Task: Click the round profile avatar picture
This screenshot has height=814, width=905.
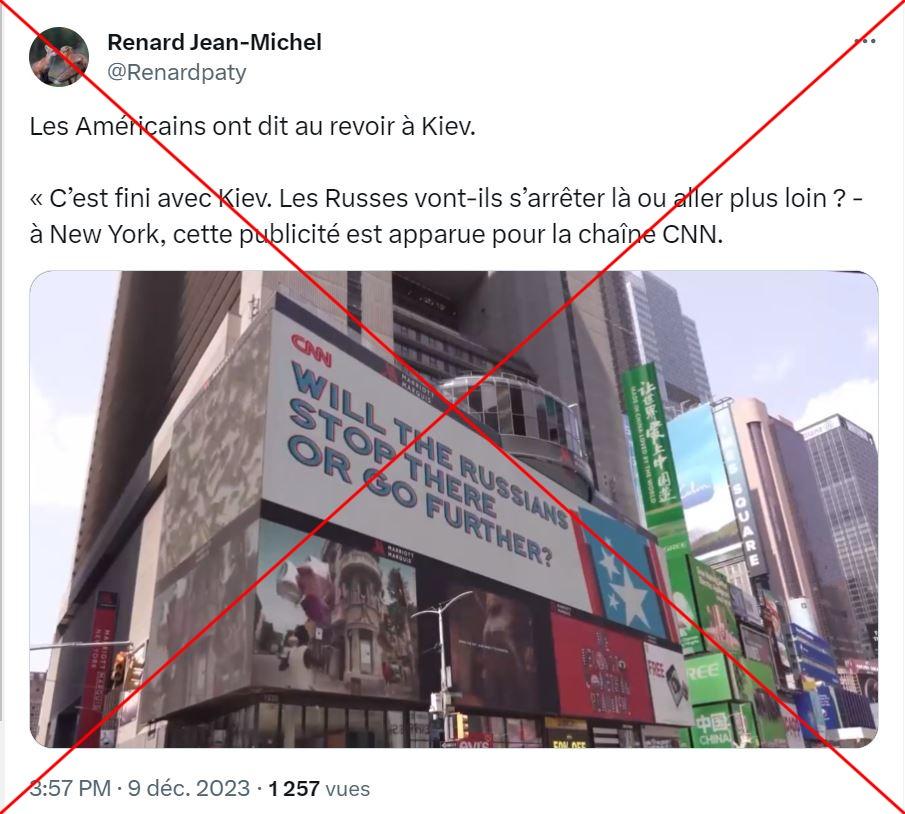Action: 59,56
